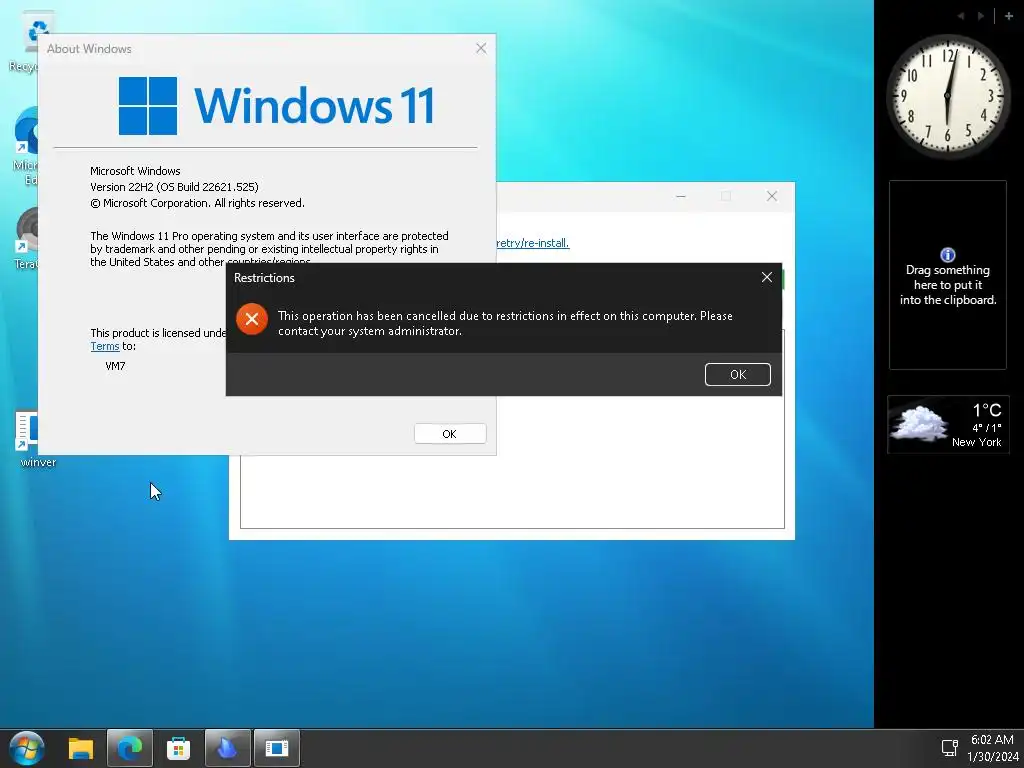Click OK in the About Windows dialog
The height and width of the screenshot is (768, 1024).
click(450, 434)
